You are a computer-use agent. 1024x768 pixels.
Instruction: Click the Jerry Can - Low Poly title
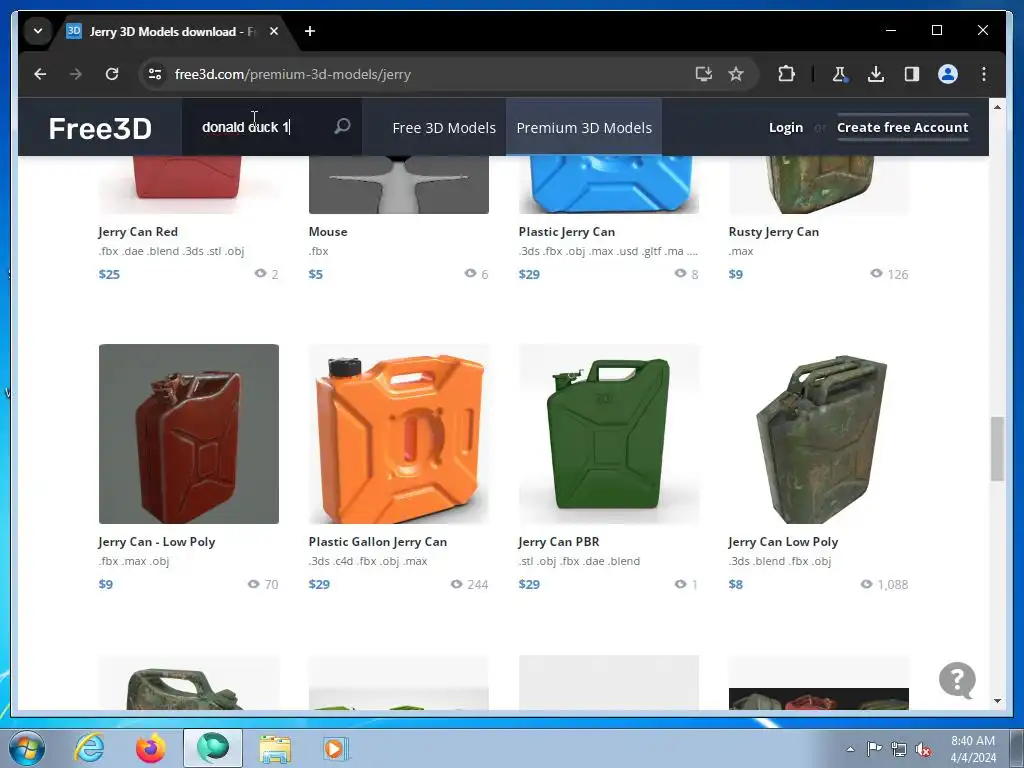tap(157, 541)
